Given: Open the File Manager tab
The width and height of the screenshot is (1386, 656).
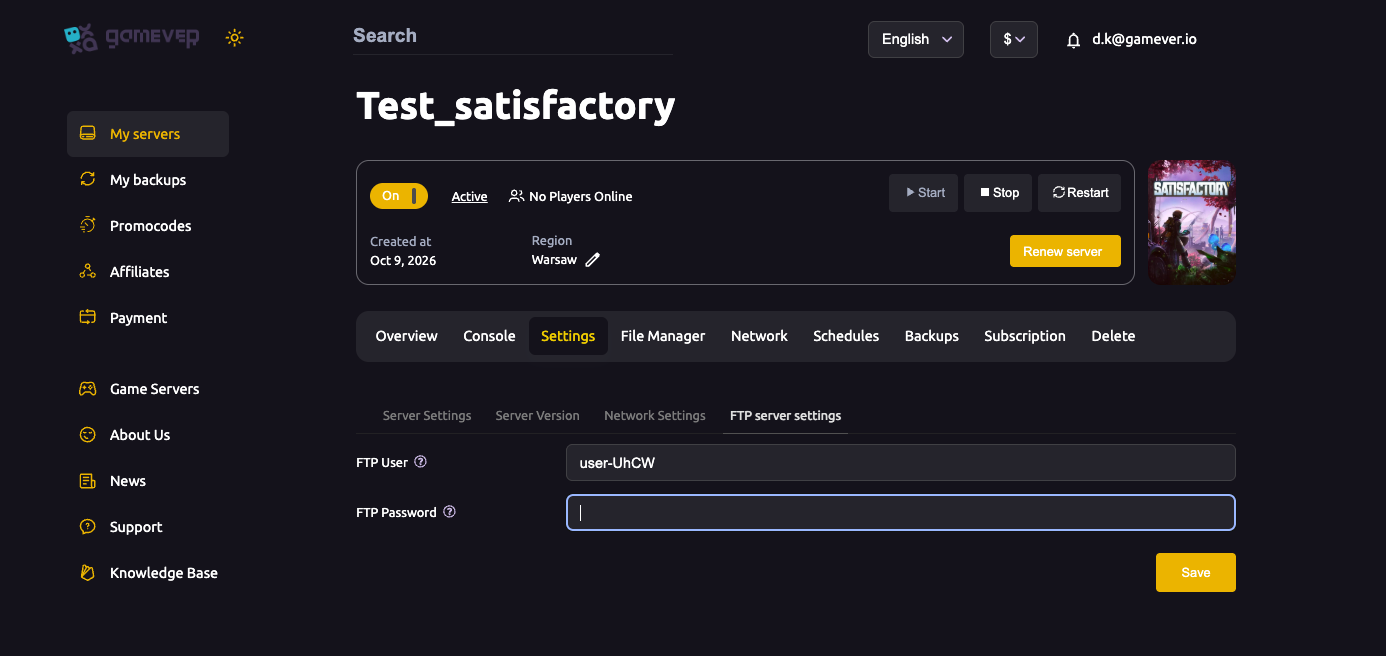Looking at the screenshot, I should click(x=663, y=336).
